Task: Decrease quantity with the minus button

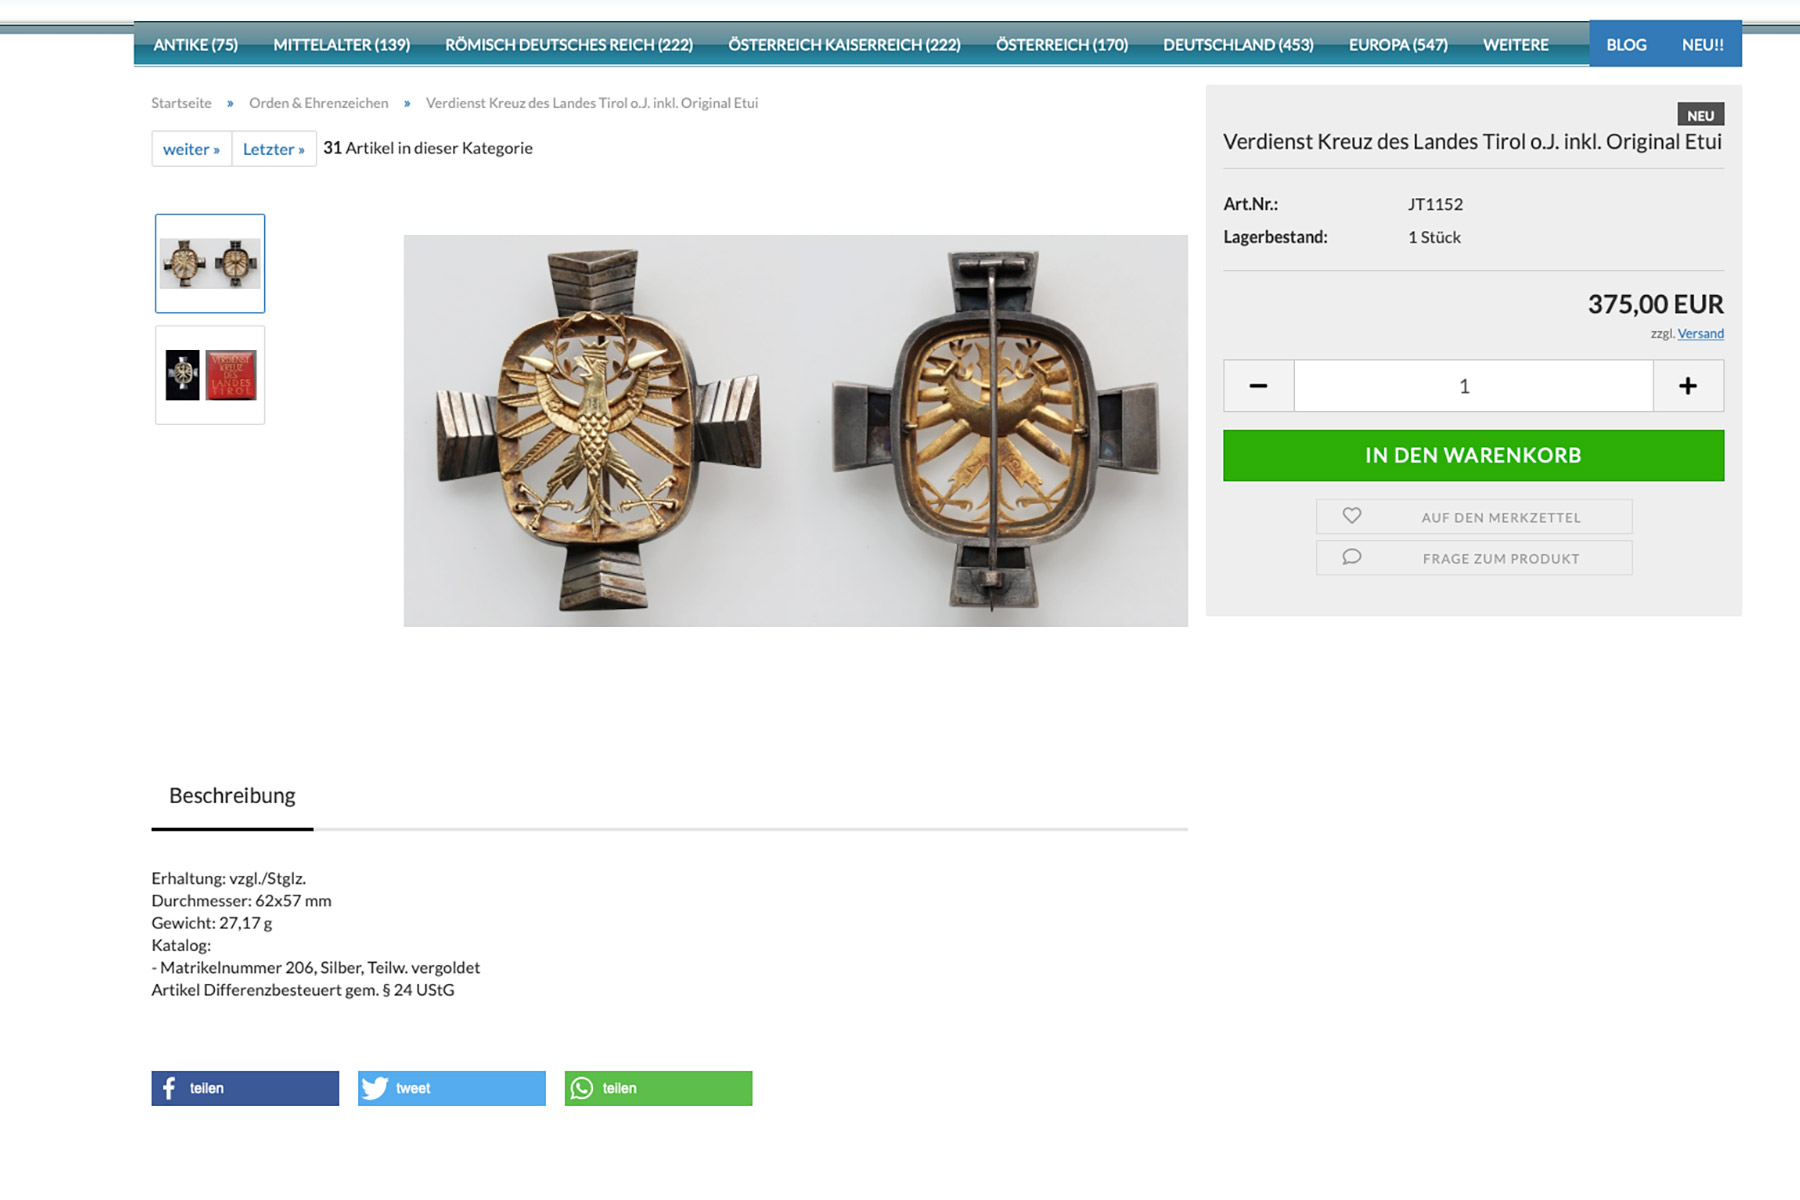Action: (x=1258, y=386)
